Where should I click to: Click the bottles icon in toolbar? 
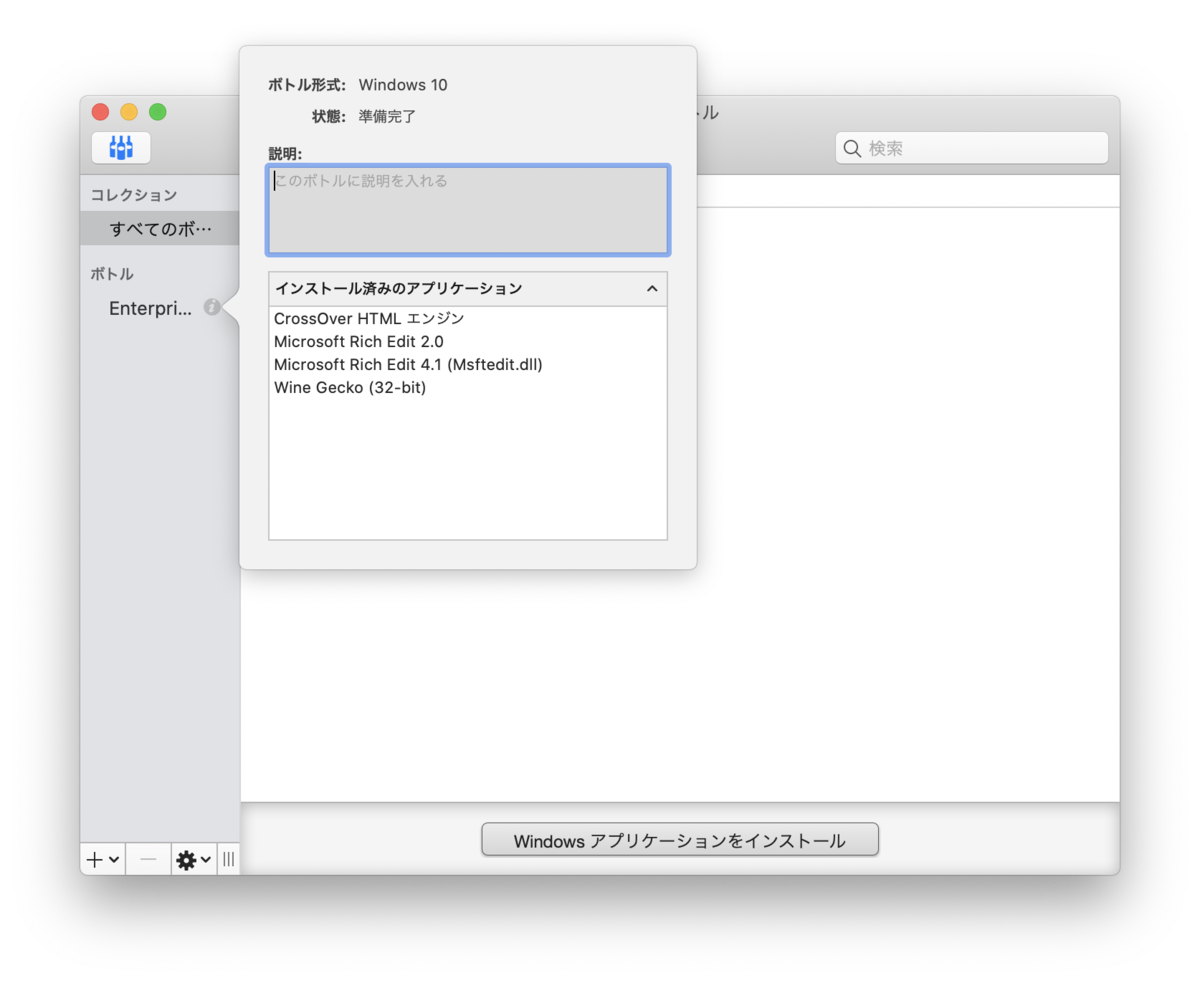coord(121,148)
